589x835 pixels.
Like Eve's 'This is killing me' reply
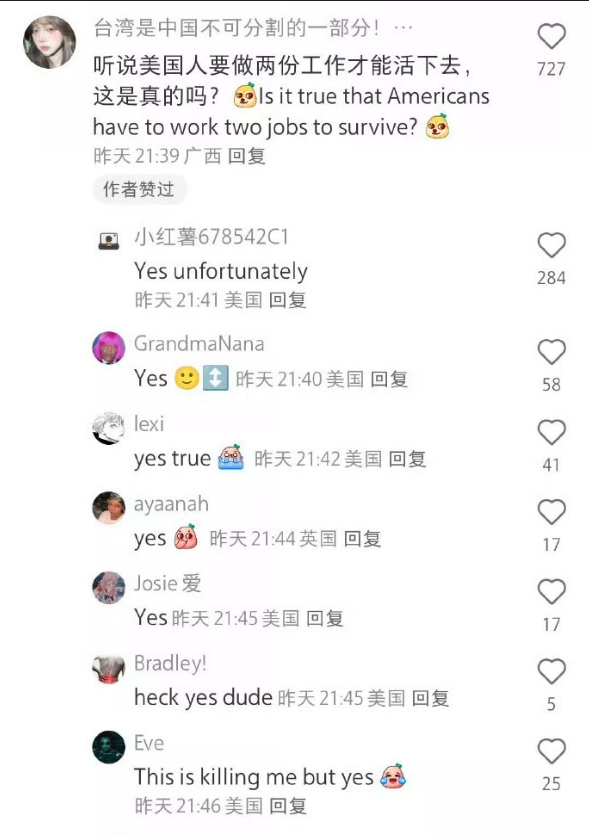(551, 751)
